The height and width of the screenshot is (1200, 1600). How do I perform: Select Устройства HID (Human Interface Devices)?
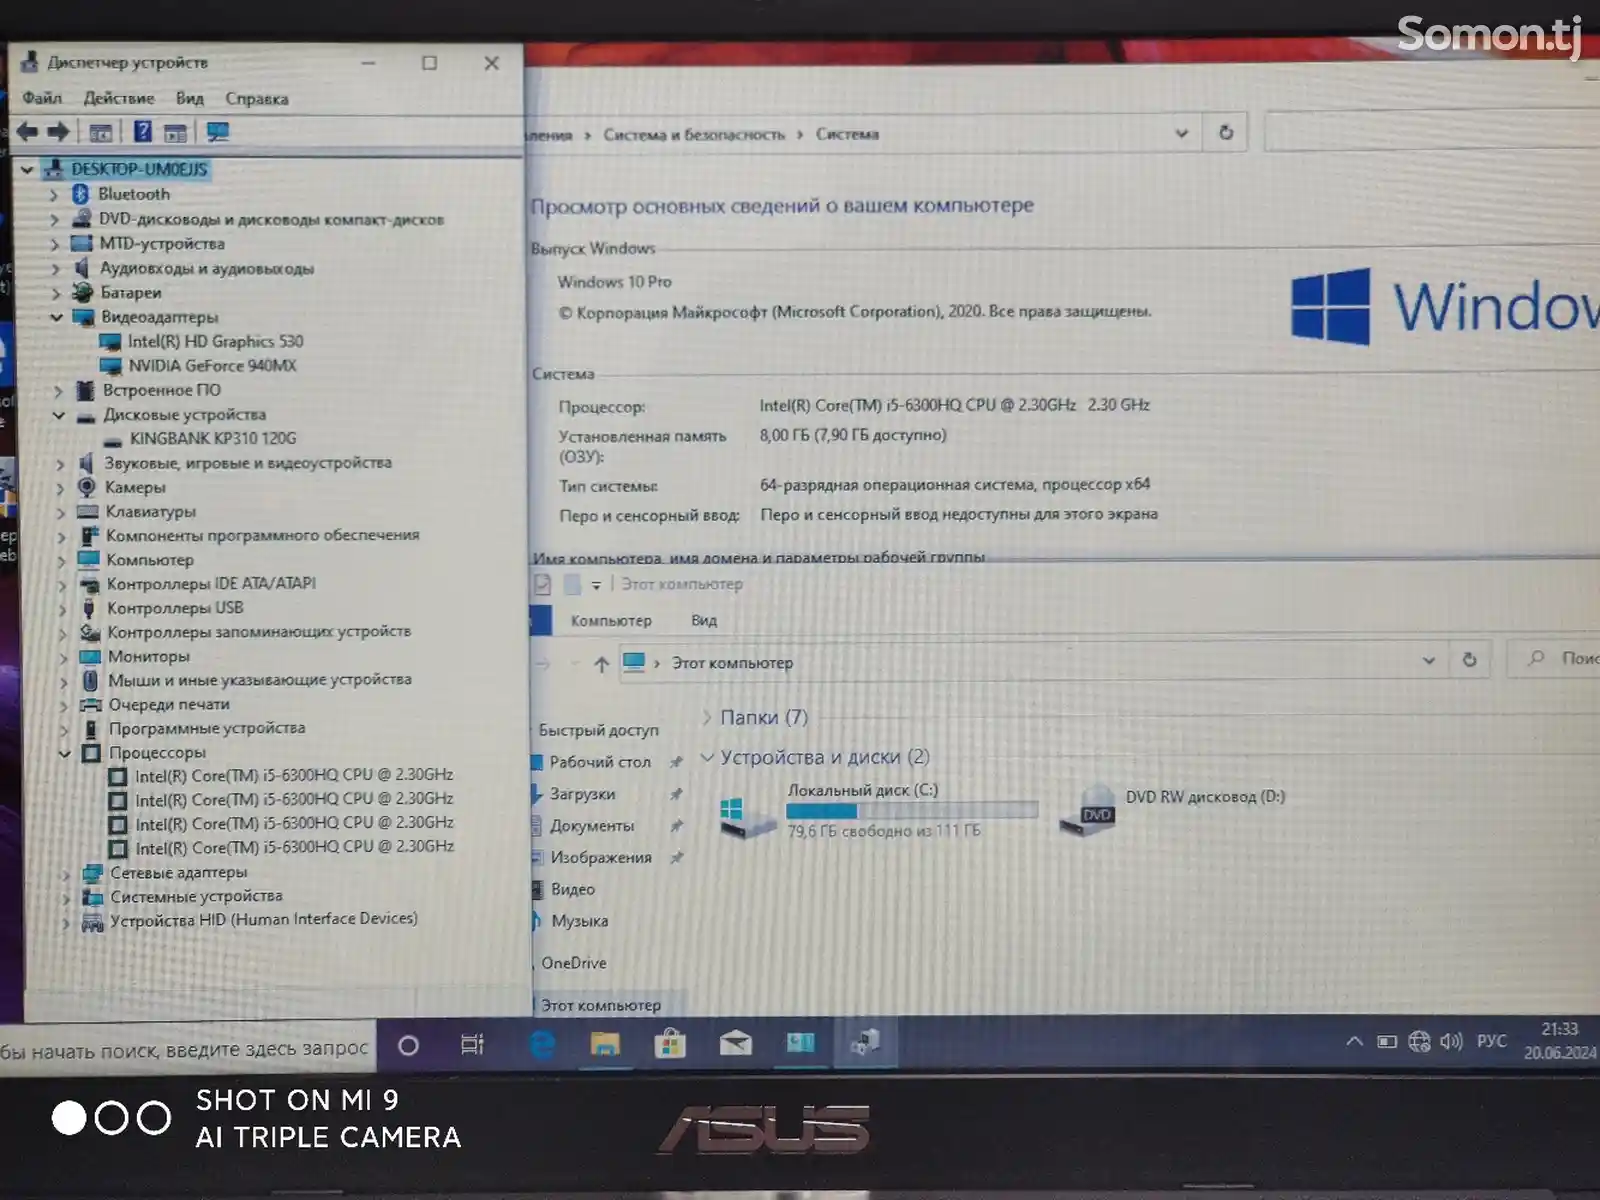click(264, 919)
